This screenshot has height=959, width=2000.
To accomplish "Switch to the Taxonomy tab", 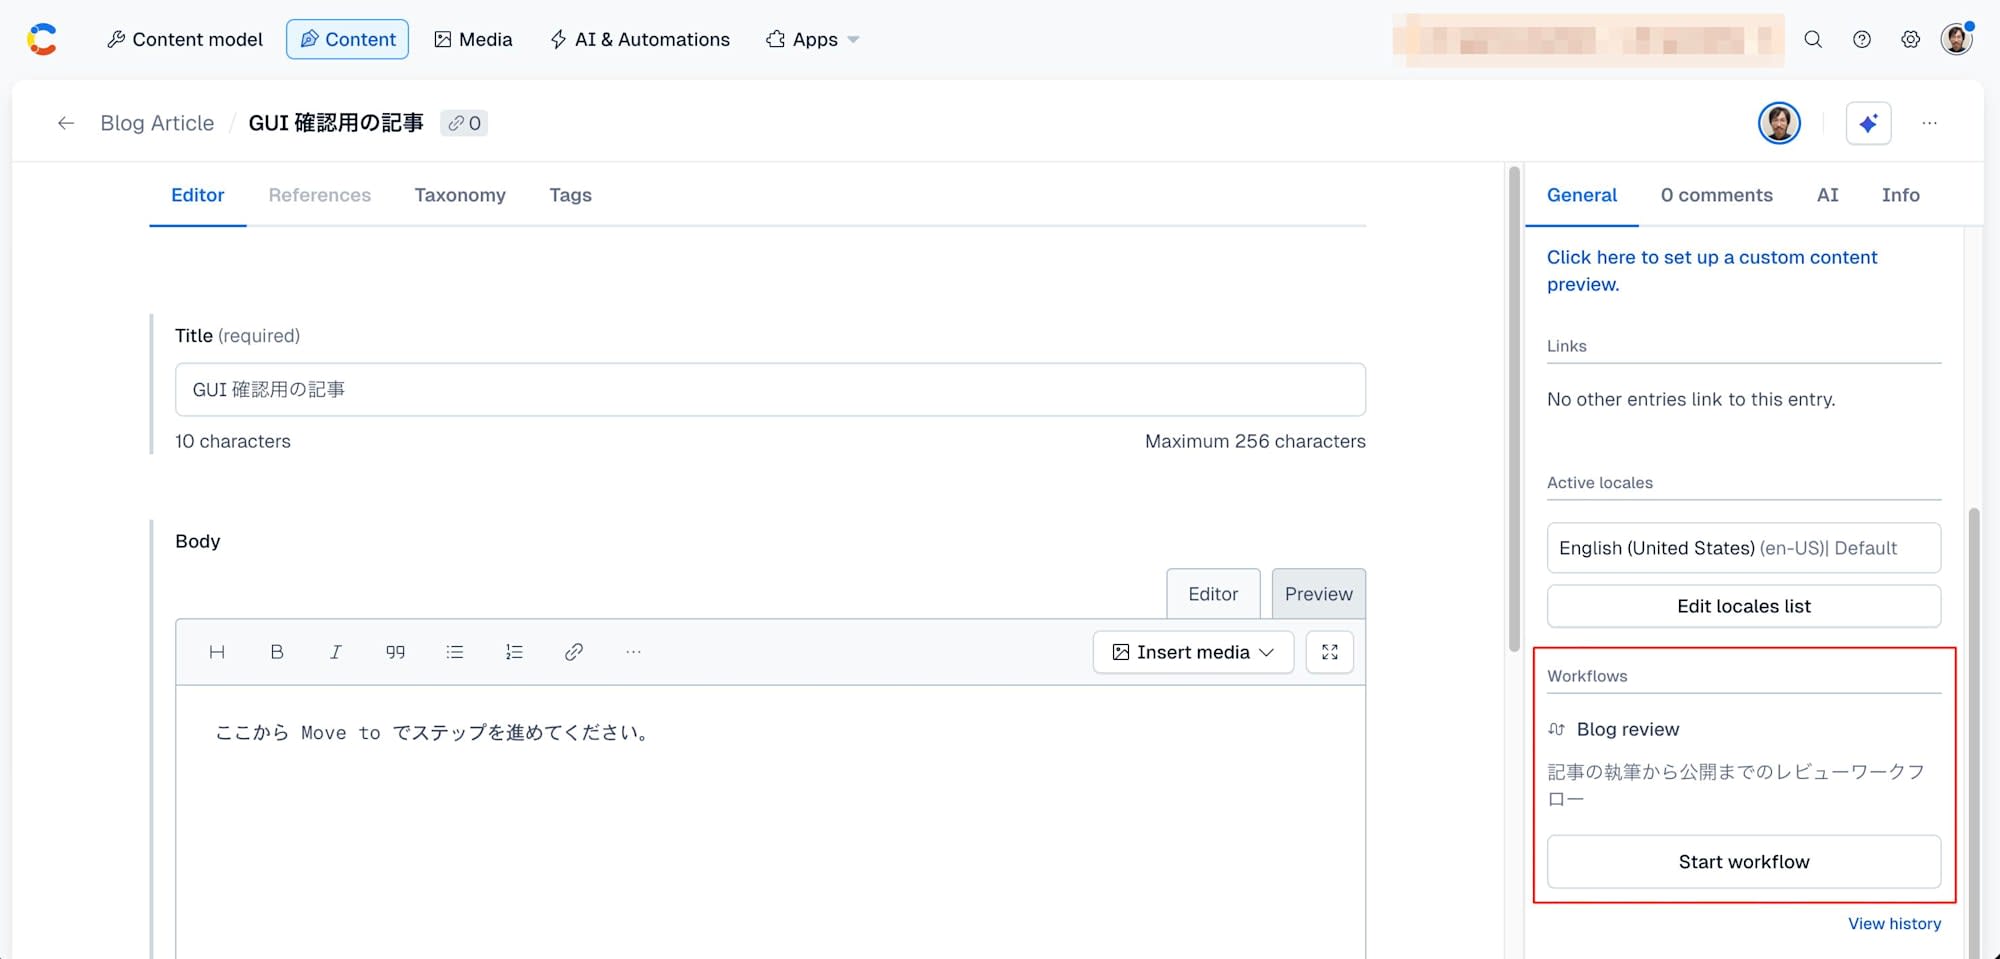I will tap(460, 195).
